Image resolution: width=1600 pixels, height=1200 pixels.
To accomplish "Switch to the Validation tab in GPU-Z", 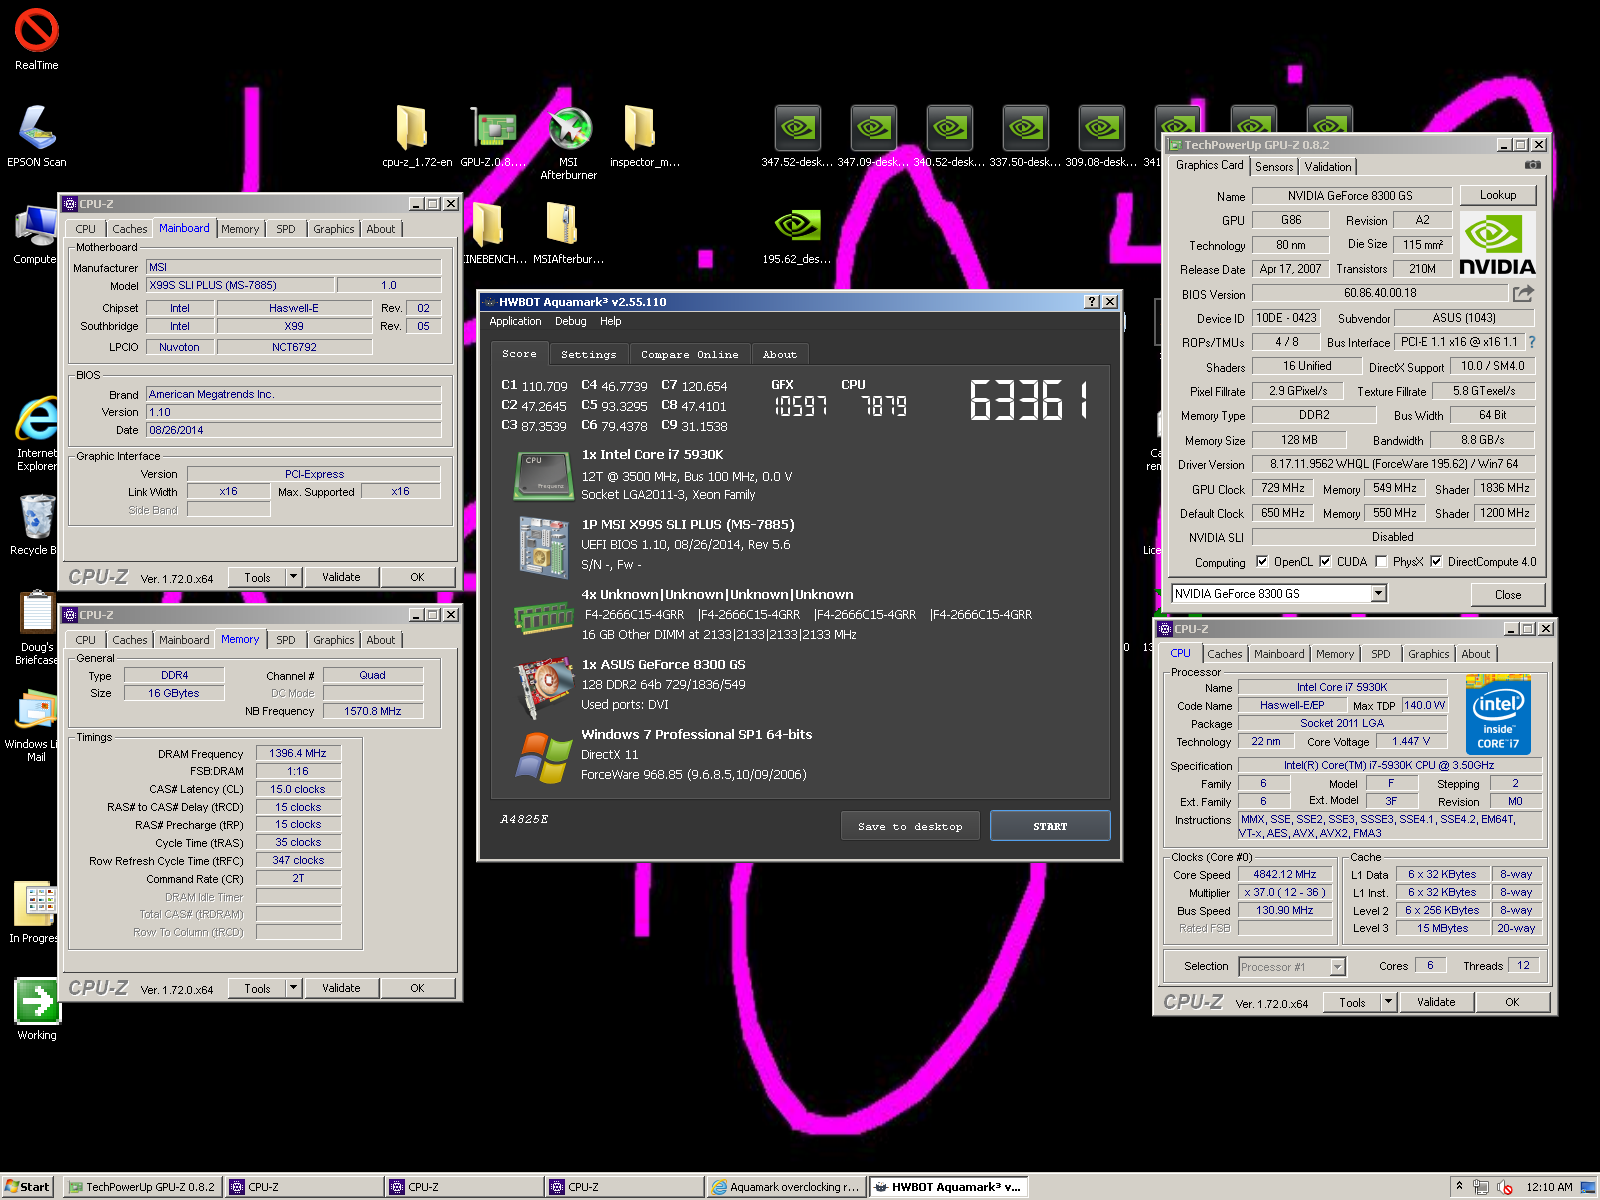I will point(1327,167).
